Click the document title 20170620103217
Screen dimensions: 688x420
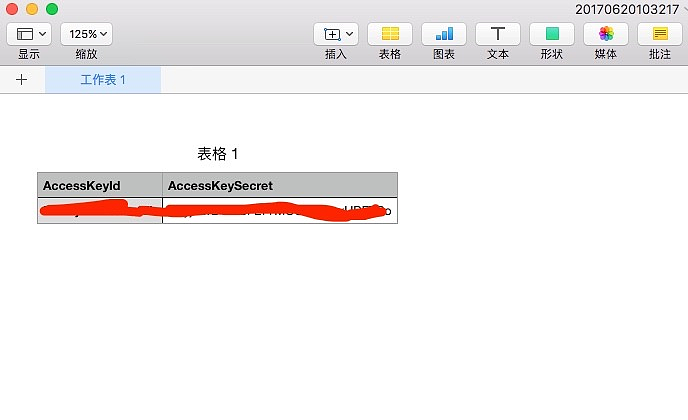click(626, 9)
